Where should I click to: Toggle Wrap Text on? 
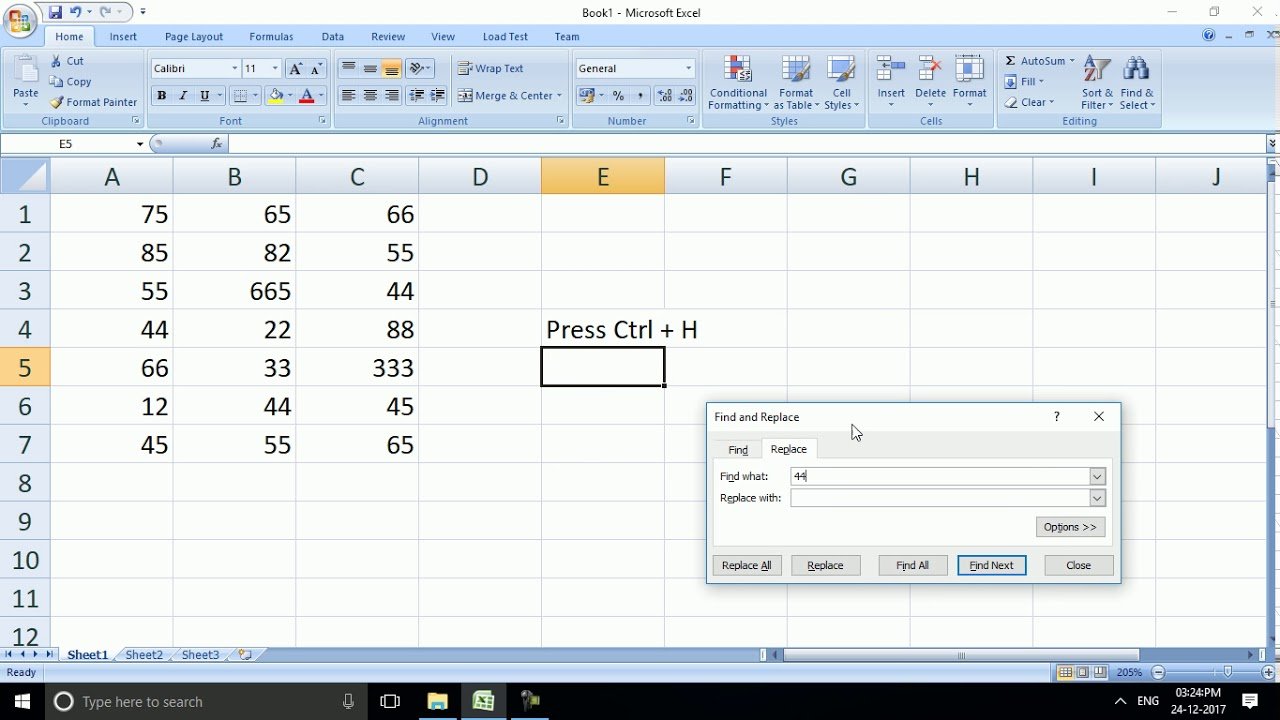coord(491,69)
